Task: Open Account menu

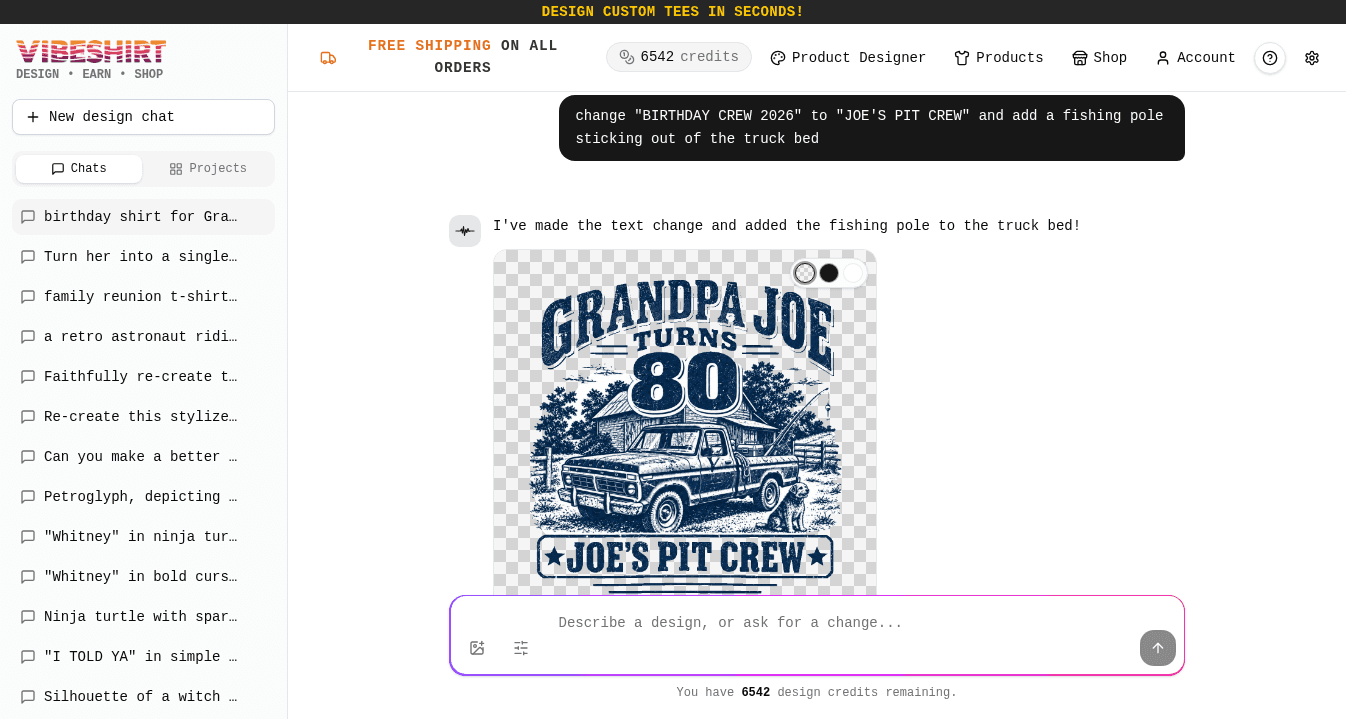Action: pyautogui.click(x=1196, y=58)
